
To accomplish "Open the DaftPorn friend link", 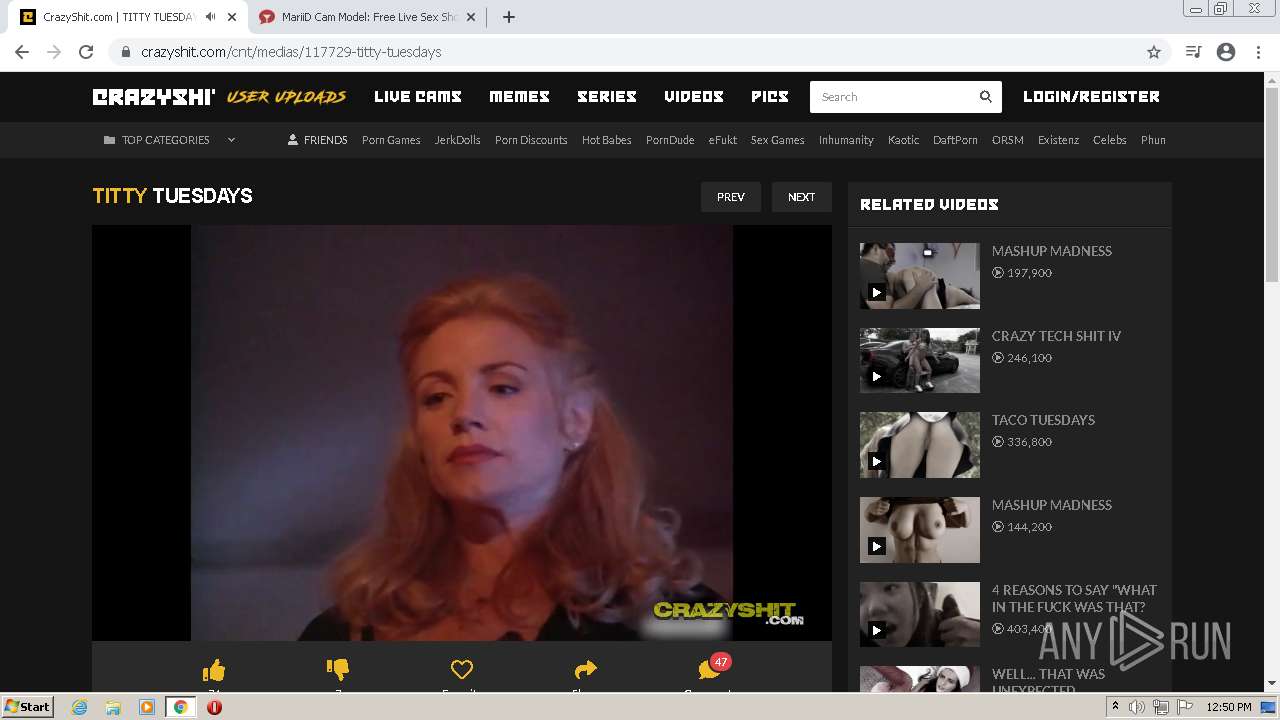I will pos(955,140).
